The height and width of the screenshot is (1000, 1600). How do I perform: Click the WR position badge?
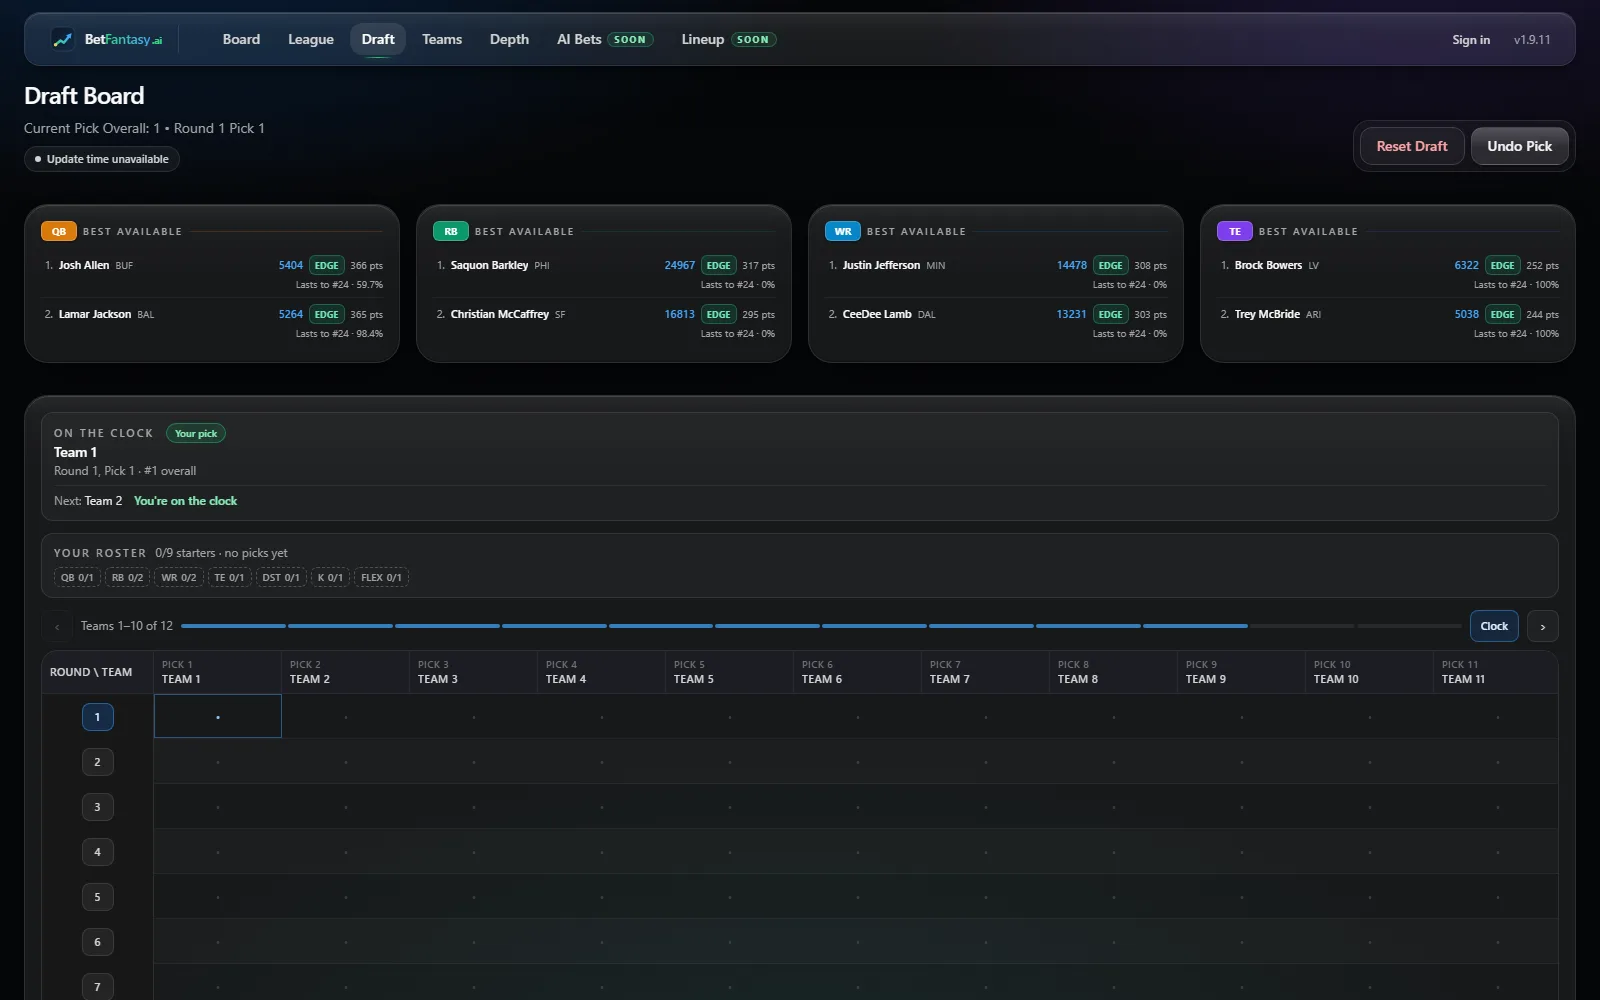click(x=843, y=231)
